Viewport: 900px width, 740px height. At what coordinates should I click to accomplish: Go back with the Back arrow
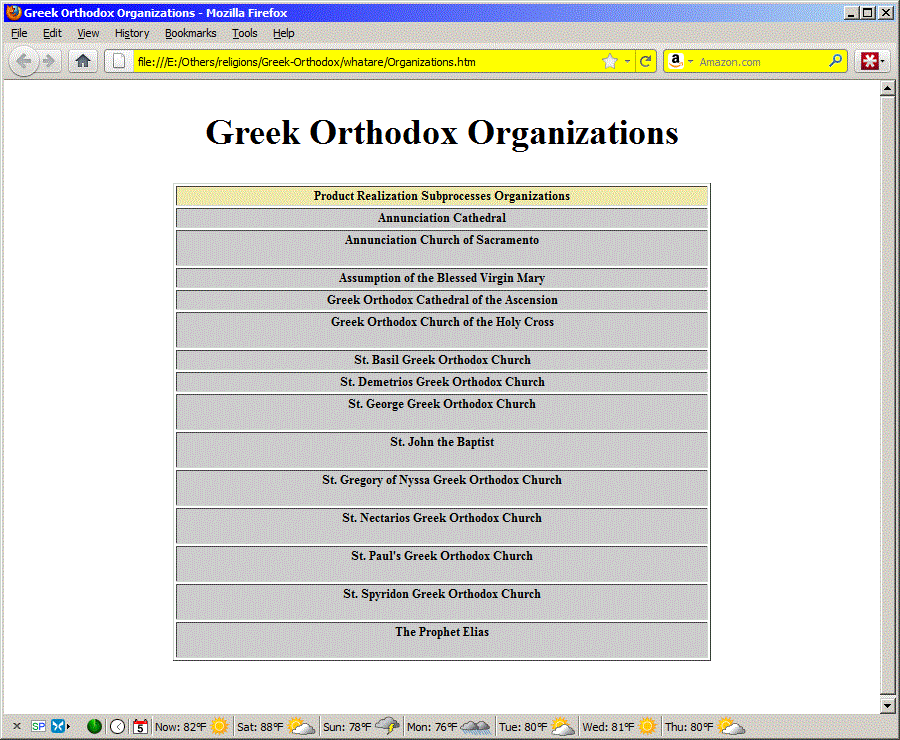point(24,61)
